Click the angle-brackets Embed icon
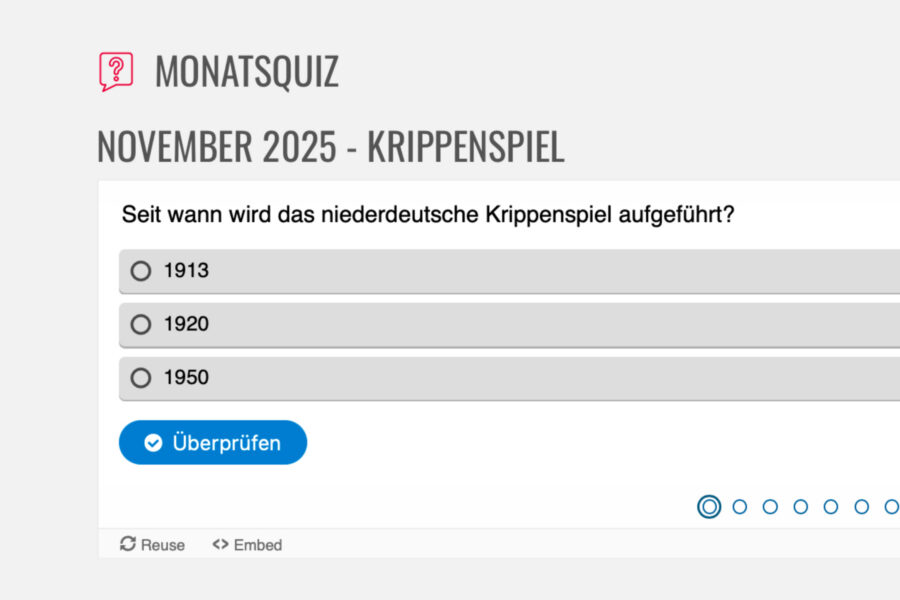This screenshot has width=900, height=600. tap(220, 545)
